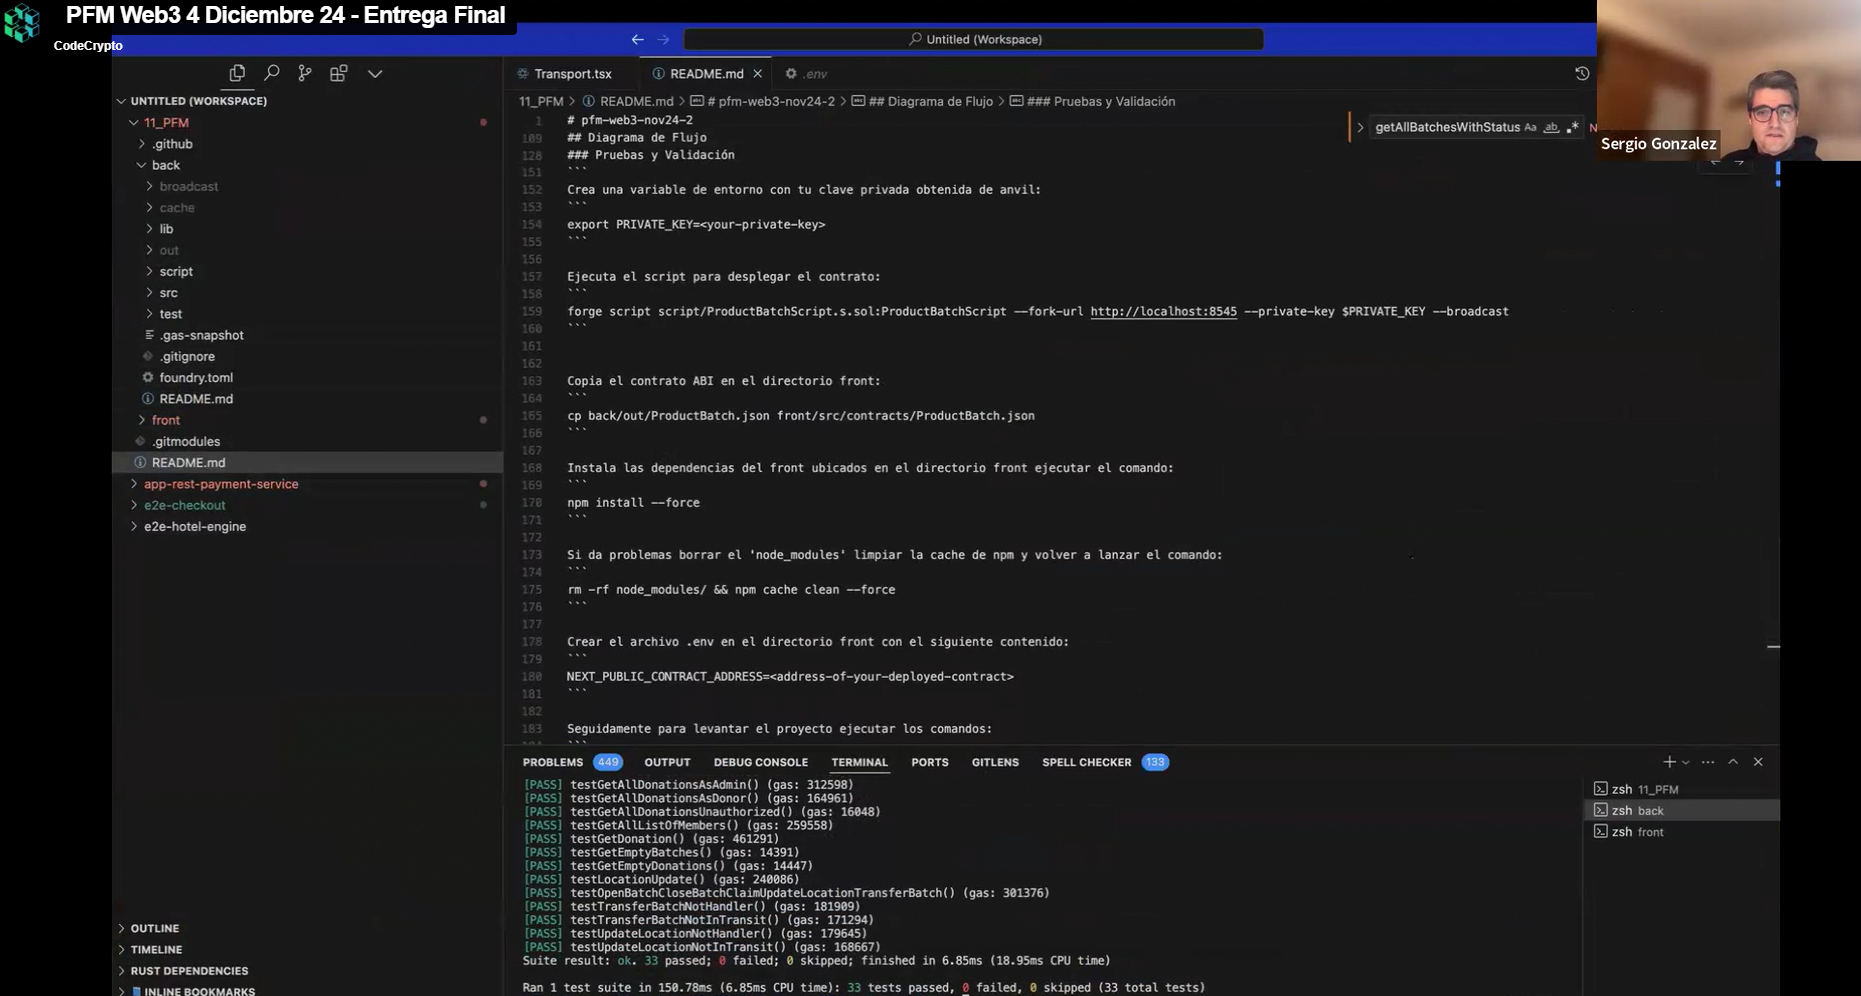Select the zsh front terminal
Viewport: 1861px width, 996px height.
point(1682,832)
